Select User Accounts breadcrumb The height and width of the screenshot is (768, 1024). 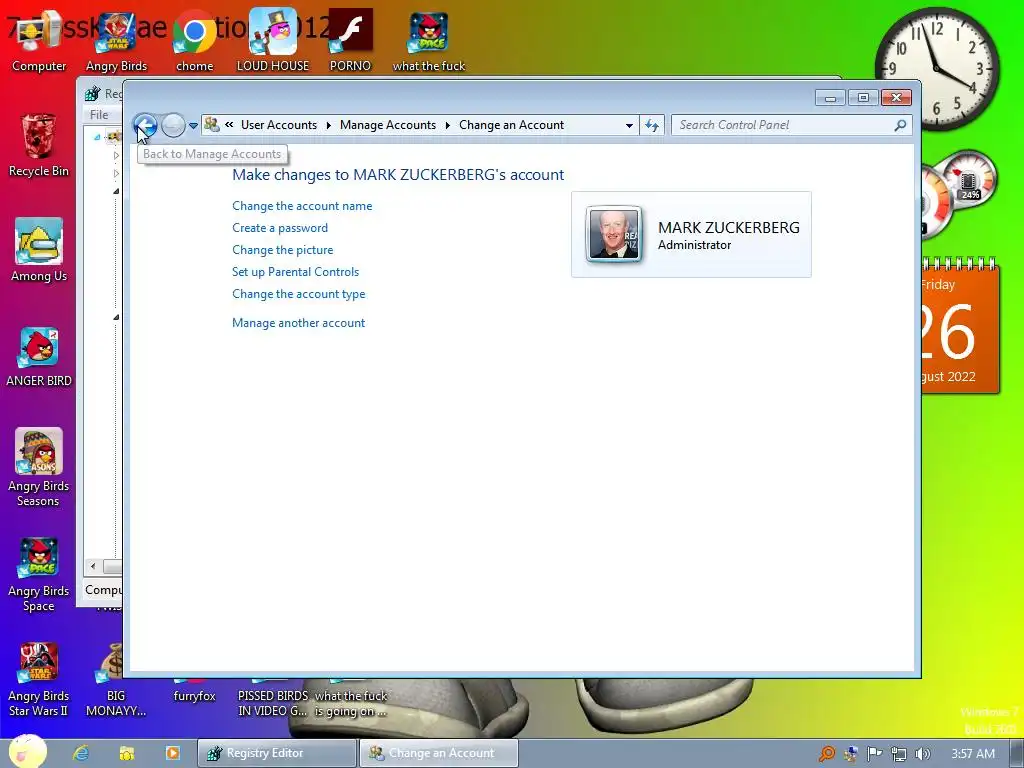(x=279, y=125)
